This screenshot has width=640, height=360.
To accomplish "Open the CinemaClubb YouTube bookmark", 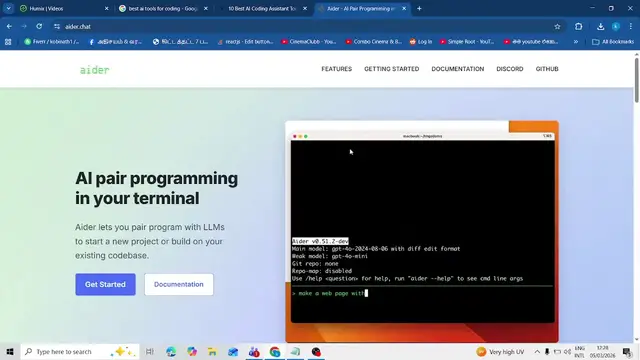I will pos(309,42).
